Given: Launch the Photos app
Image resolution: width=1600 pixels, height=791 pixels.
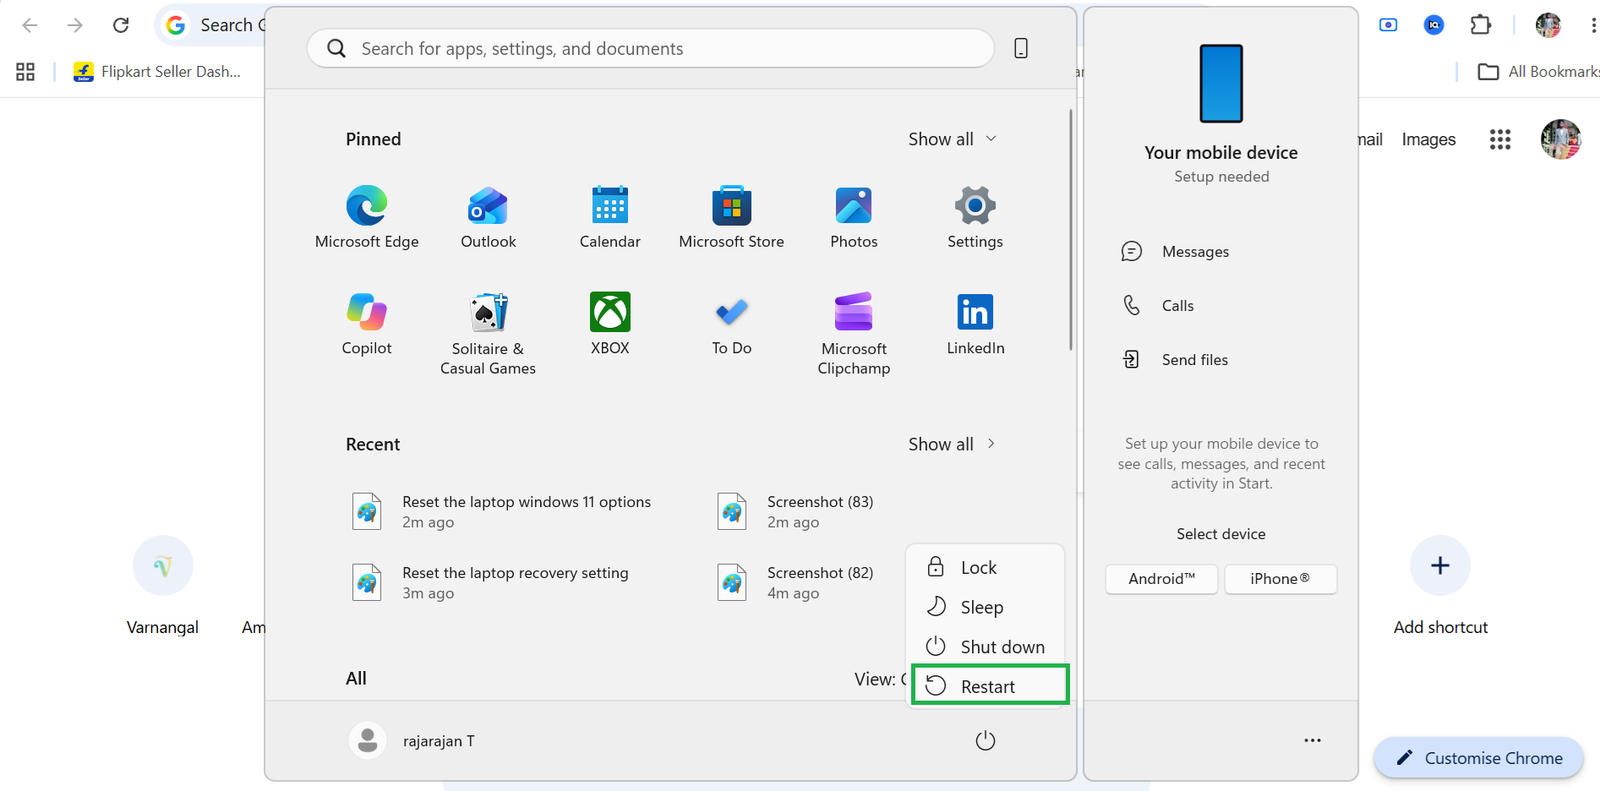Looking at the screenshot, I should click(x=853, y=216).
